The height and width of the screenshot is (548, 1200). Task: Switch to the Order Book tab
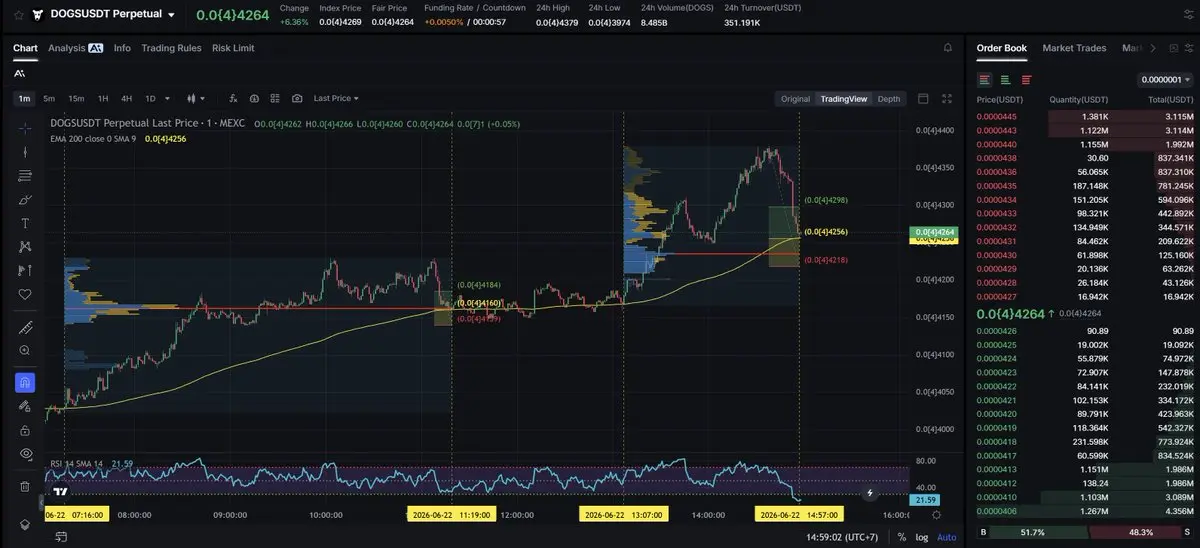[x=1001, y=48]
